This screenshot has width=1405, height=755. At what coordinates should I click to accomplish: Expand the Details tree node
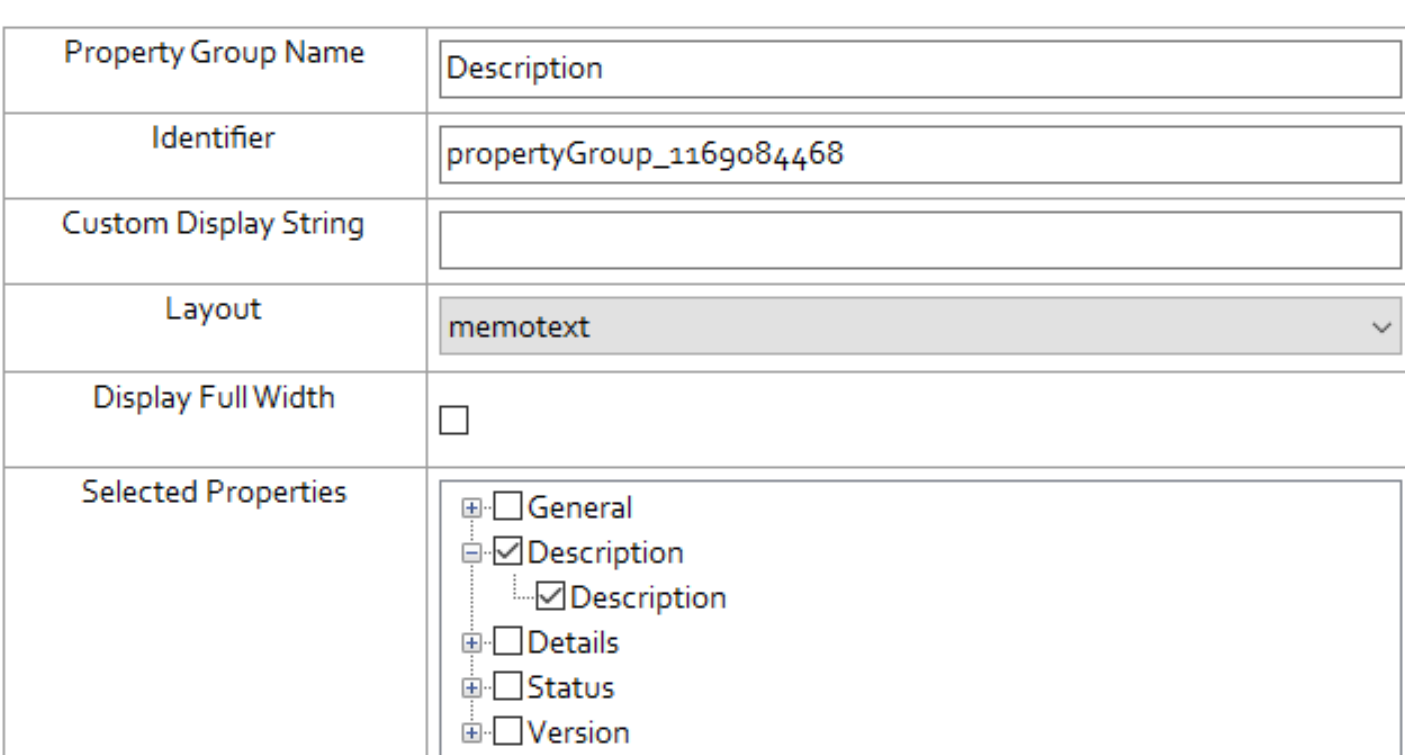(467, 642)
